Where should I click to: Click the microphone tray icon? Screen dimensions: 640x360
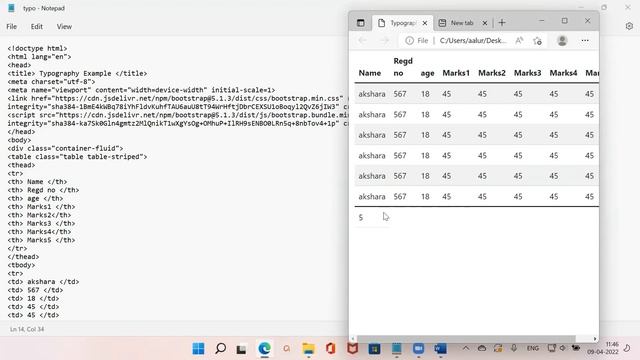click(514, 348)
